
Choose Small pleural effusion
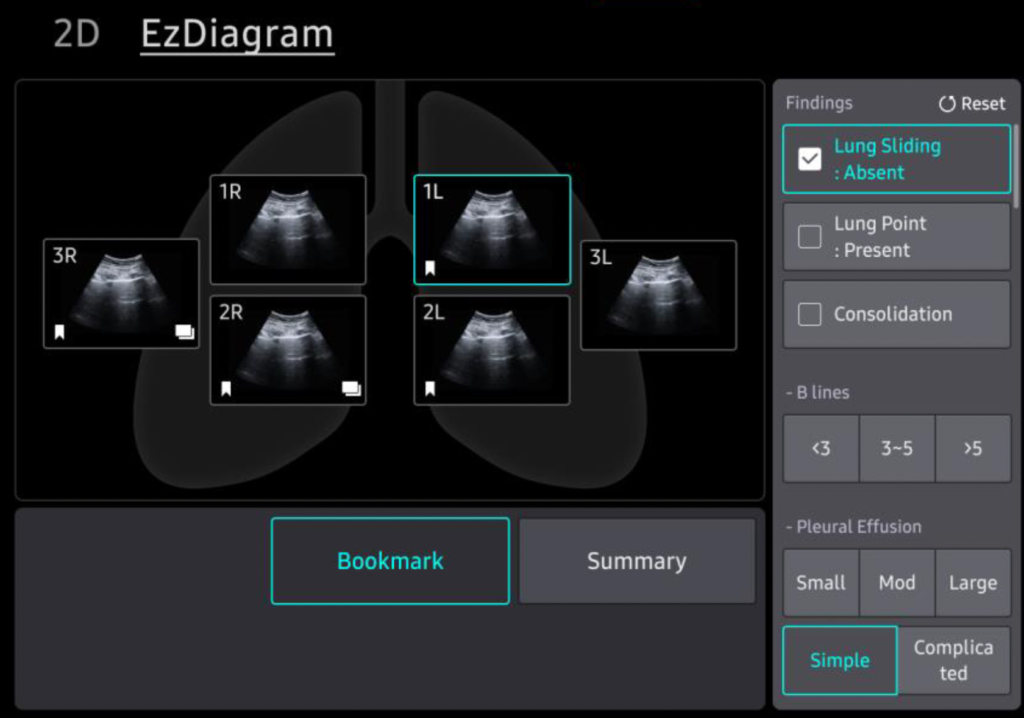(x=821, y=582)
